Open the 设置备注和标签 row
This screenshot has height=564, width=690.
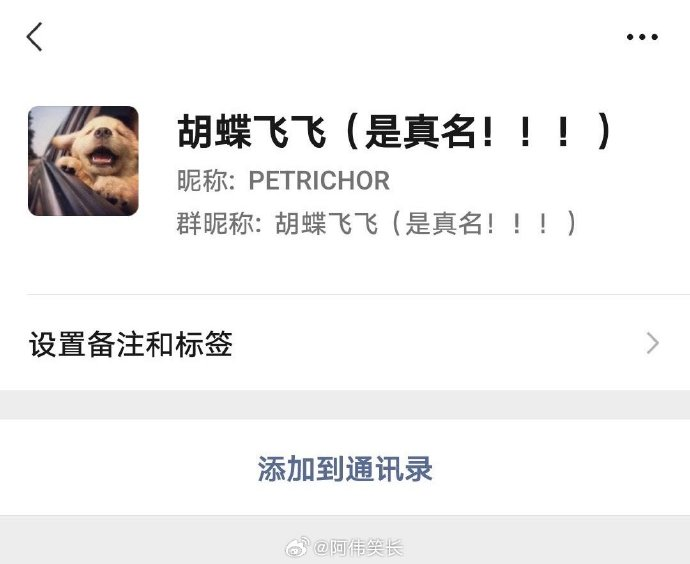[x=345, y=343]
